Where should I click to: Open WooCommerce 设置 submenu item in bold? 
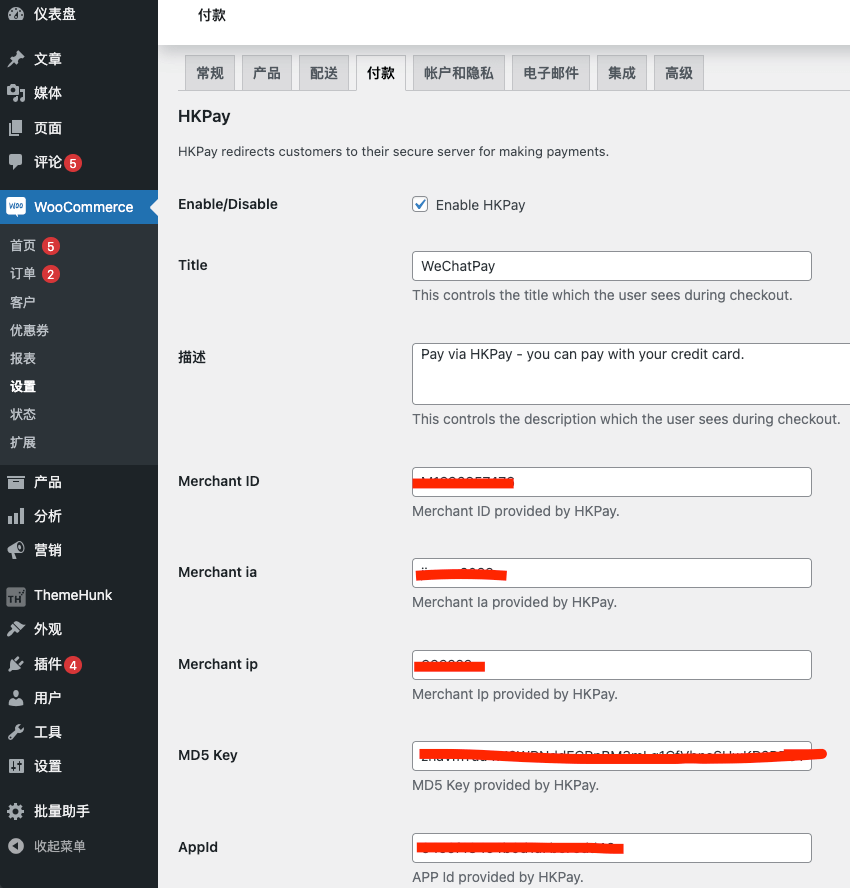[x=23, y=386]
